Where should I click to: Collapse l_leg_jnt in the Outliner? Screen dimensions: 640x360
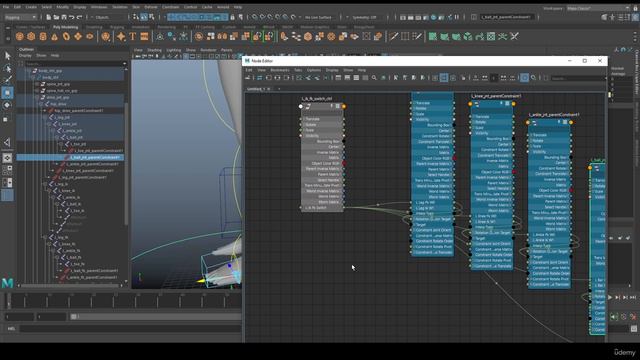coord(45,117)
